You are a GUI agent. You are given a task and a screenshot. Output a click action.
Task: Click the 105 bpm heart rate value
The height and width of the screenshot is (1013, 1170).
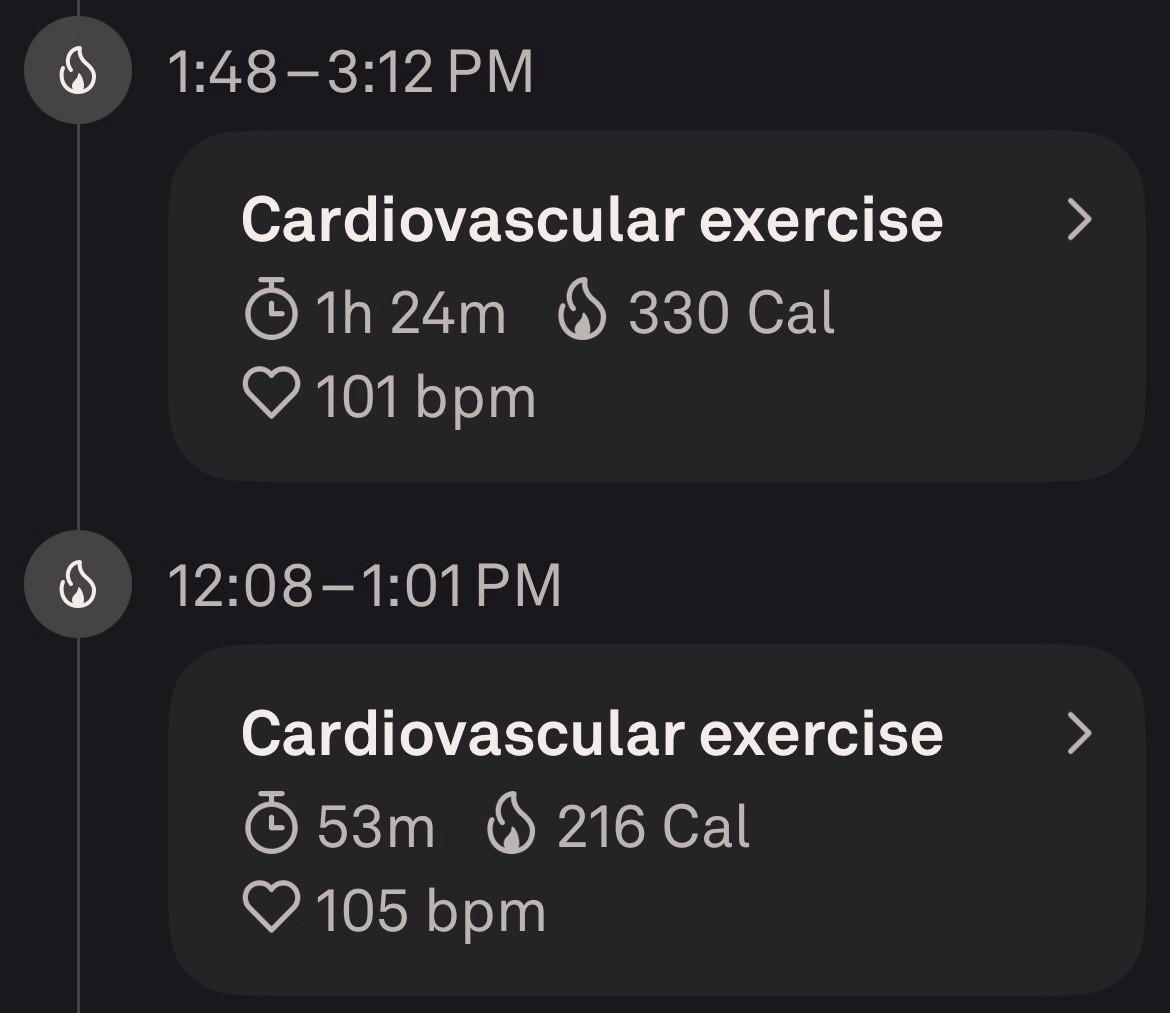point(431,911)
